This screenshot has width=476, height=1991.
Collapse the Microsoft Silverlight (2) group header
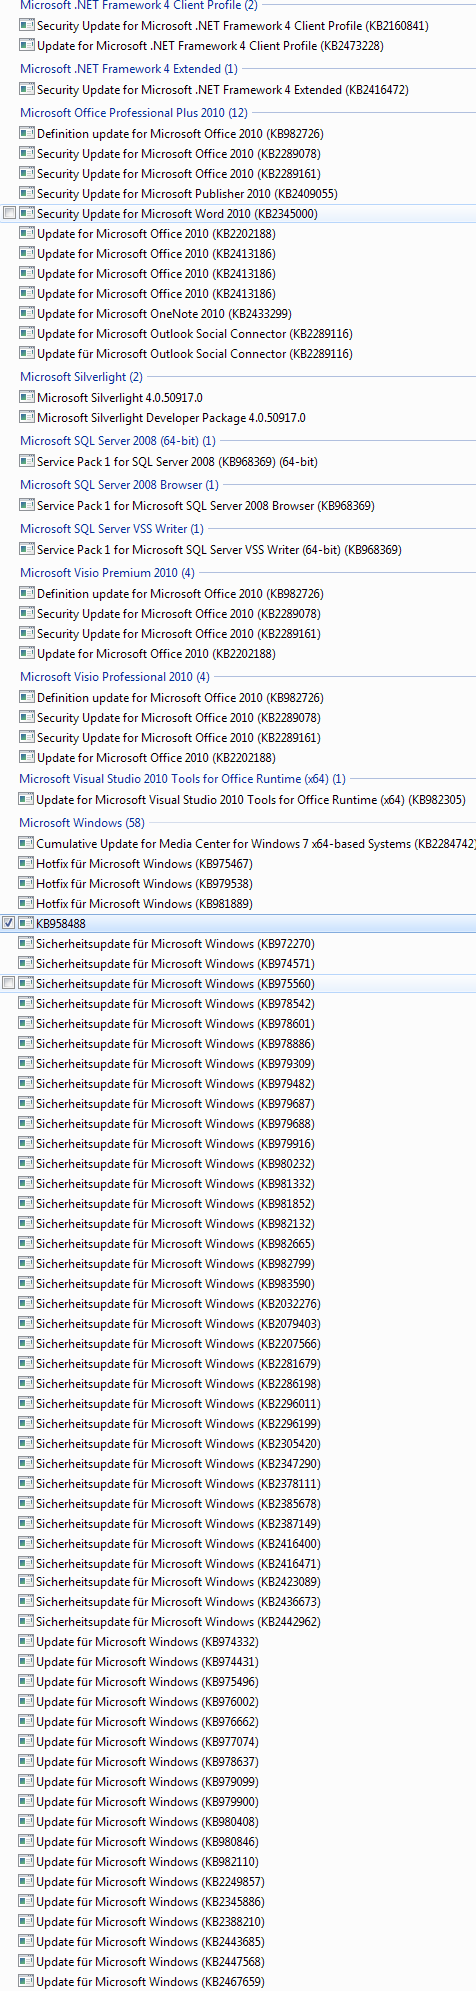(x=81, y=377)
